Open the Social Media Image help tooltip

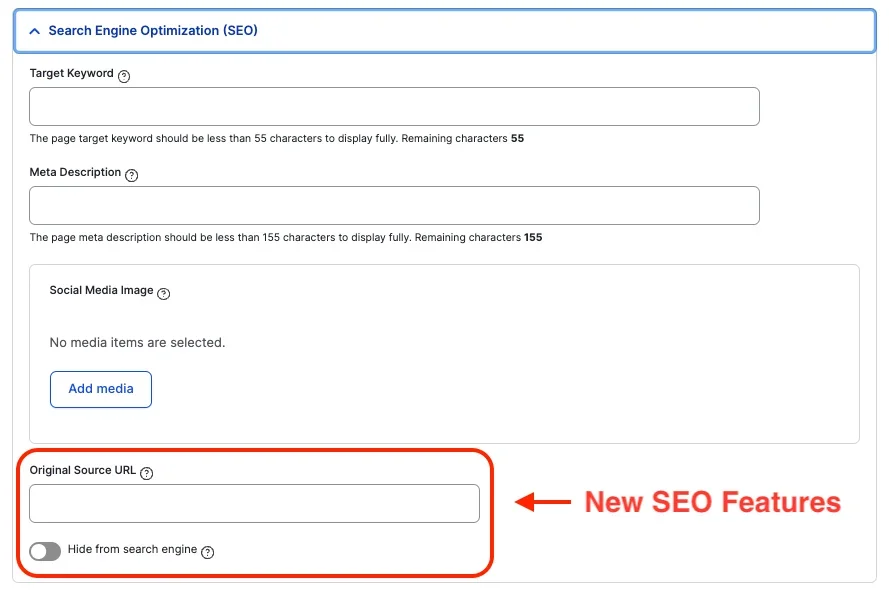click(x=164, y=294)
